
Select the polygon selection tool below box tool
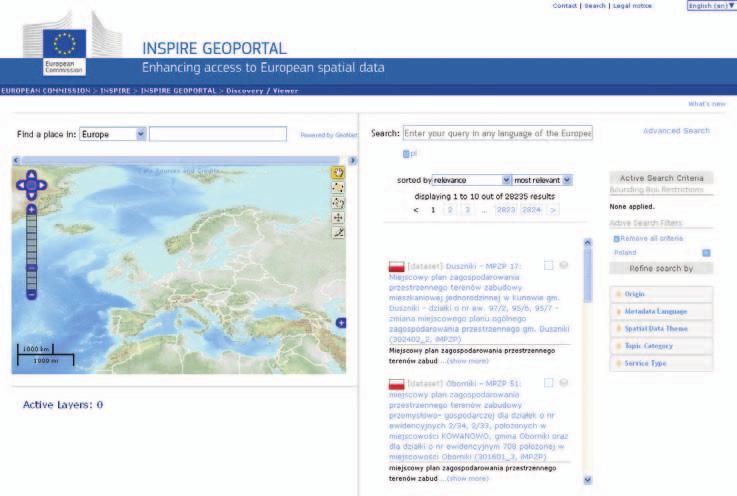338,203
